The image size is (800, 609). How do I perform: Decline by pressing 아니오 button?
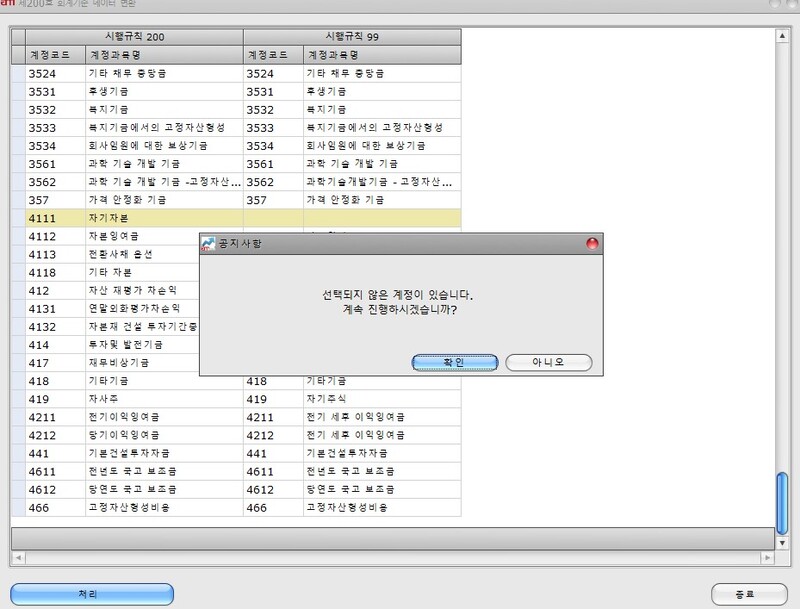click(548, 362)
